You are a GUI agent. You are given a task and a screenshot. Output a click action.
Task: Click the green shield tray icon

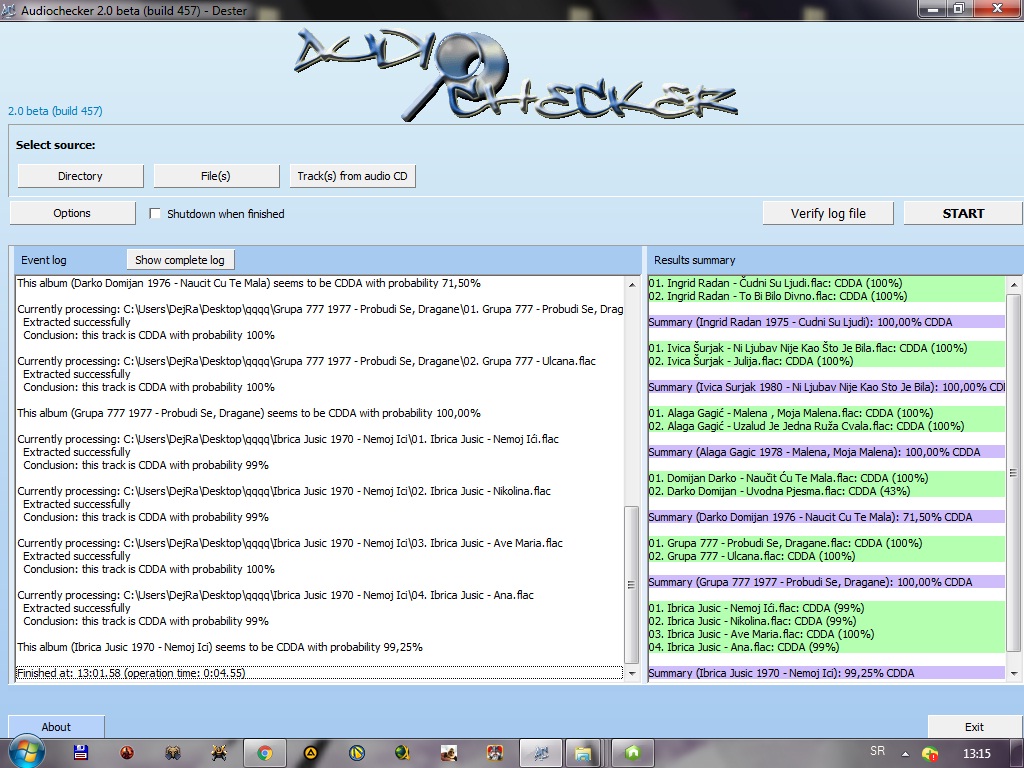930,754
